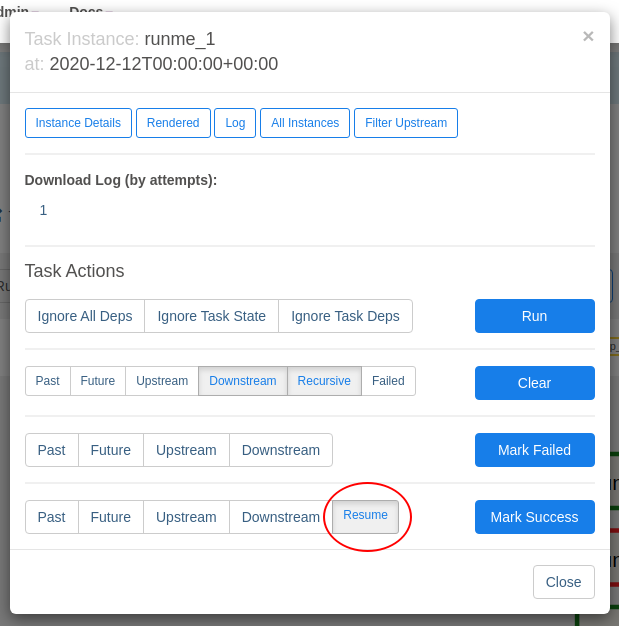Disable the Recursive option
Image resolution: width=619 pixels, height=626 pixels.
click(x=324, y=381)
